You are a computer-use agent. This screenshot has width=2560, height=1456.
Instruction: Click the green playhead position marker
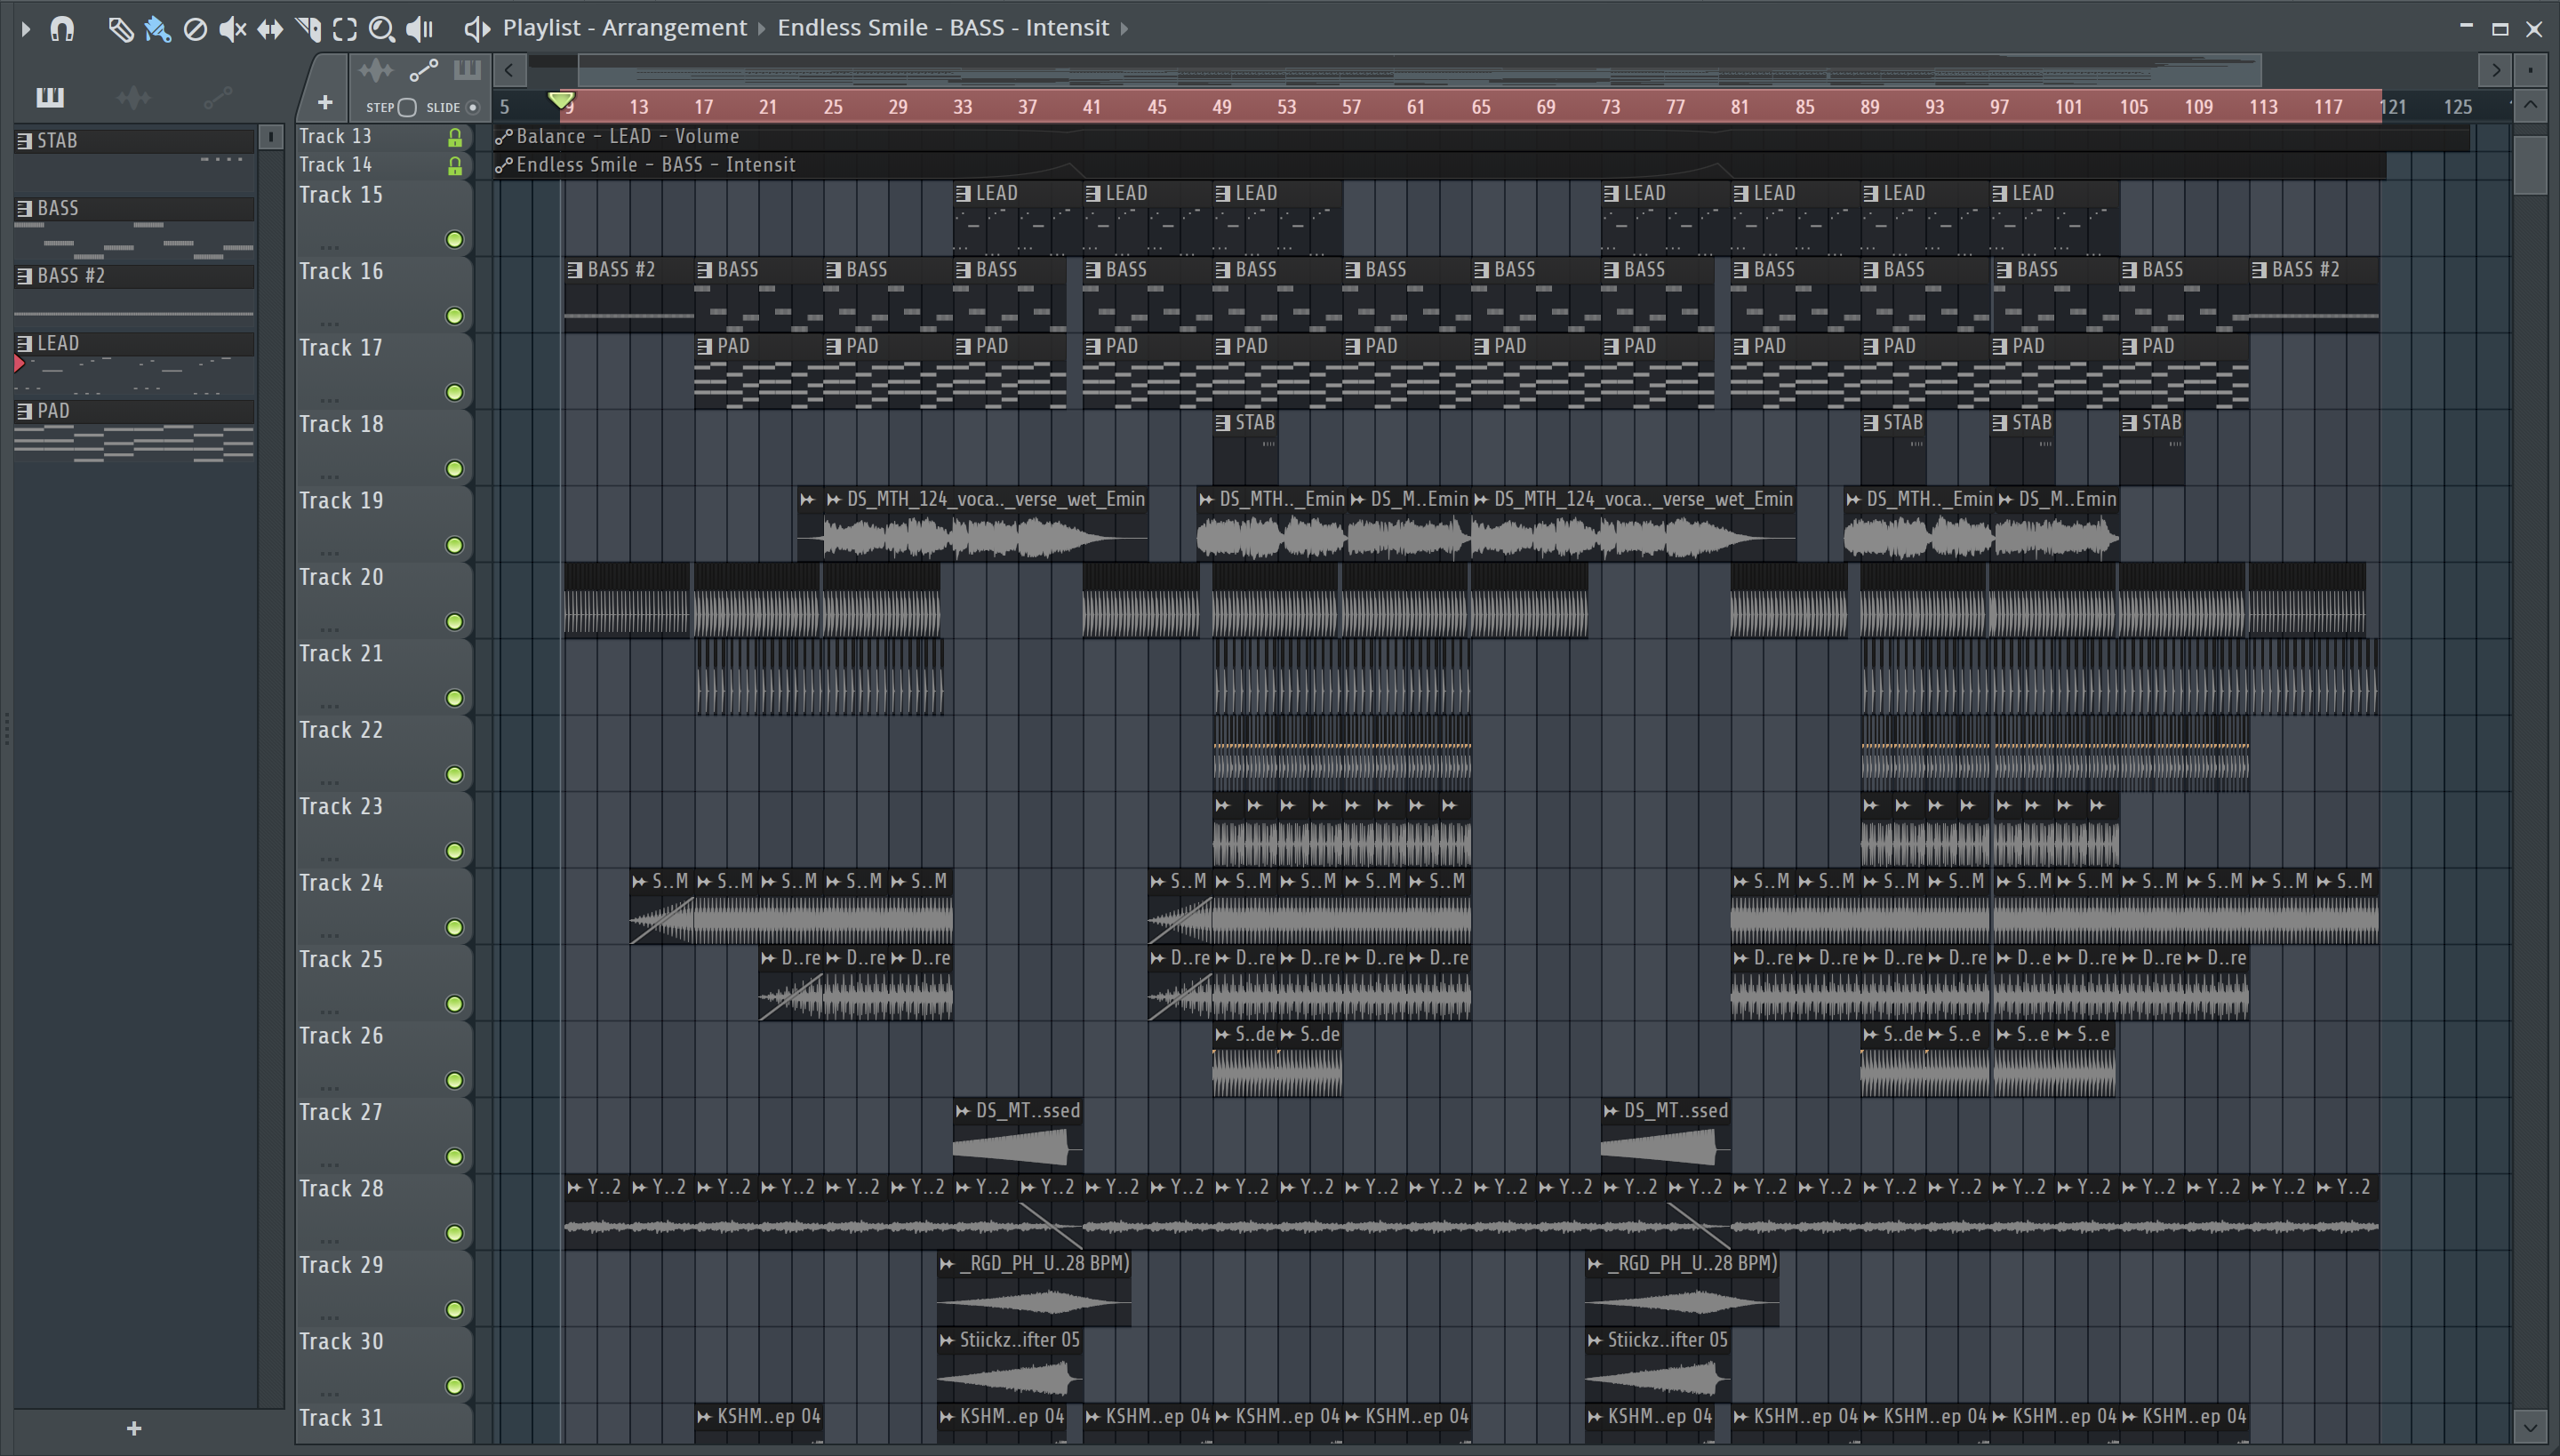pos(562,101)
